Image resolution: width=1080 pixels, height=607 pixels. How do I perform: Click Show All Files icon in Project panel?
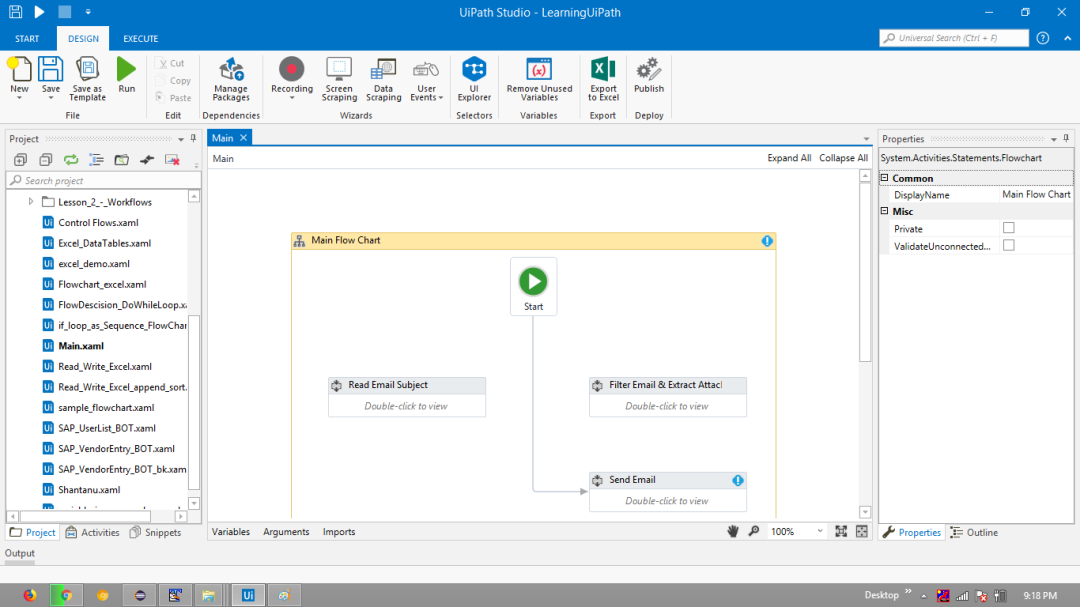point(96,160)
